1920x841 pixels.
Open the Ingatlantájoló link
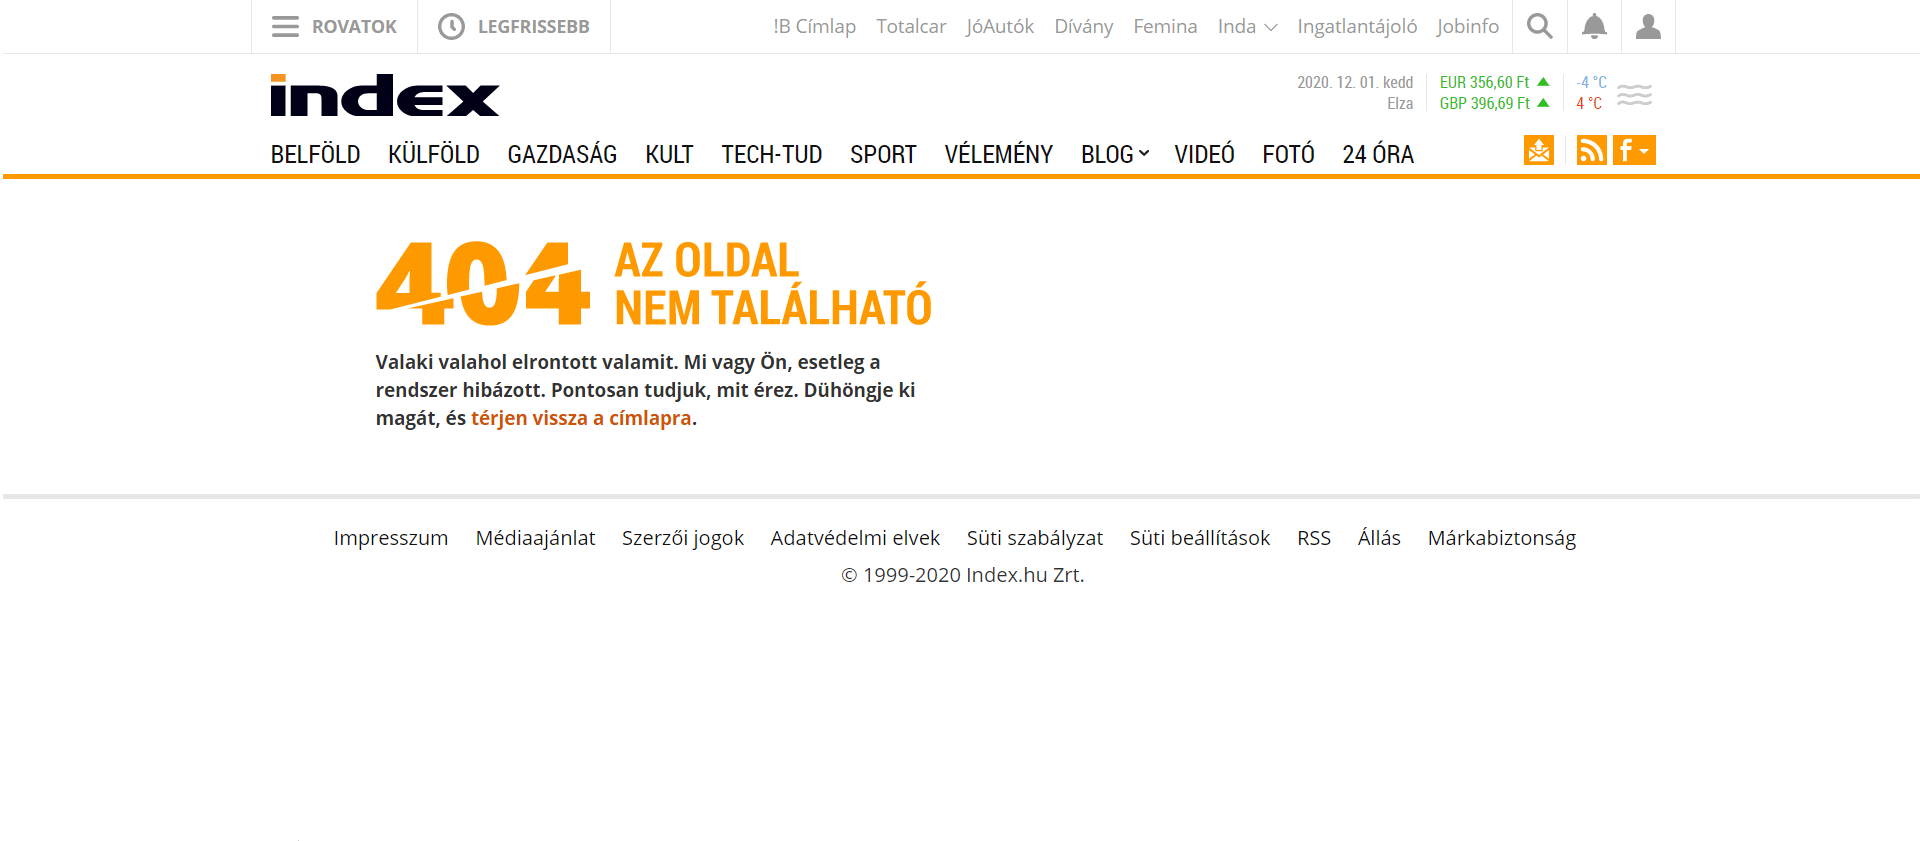click(1357, 27)
